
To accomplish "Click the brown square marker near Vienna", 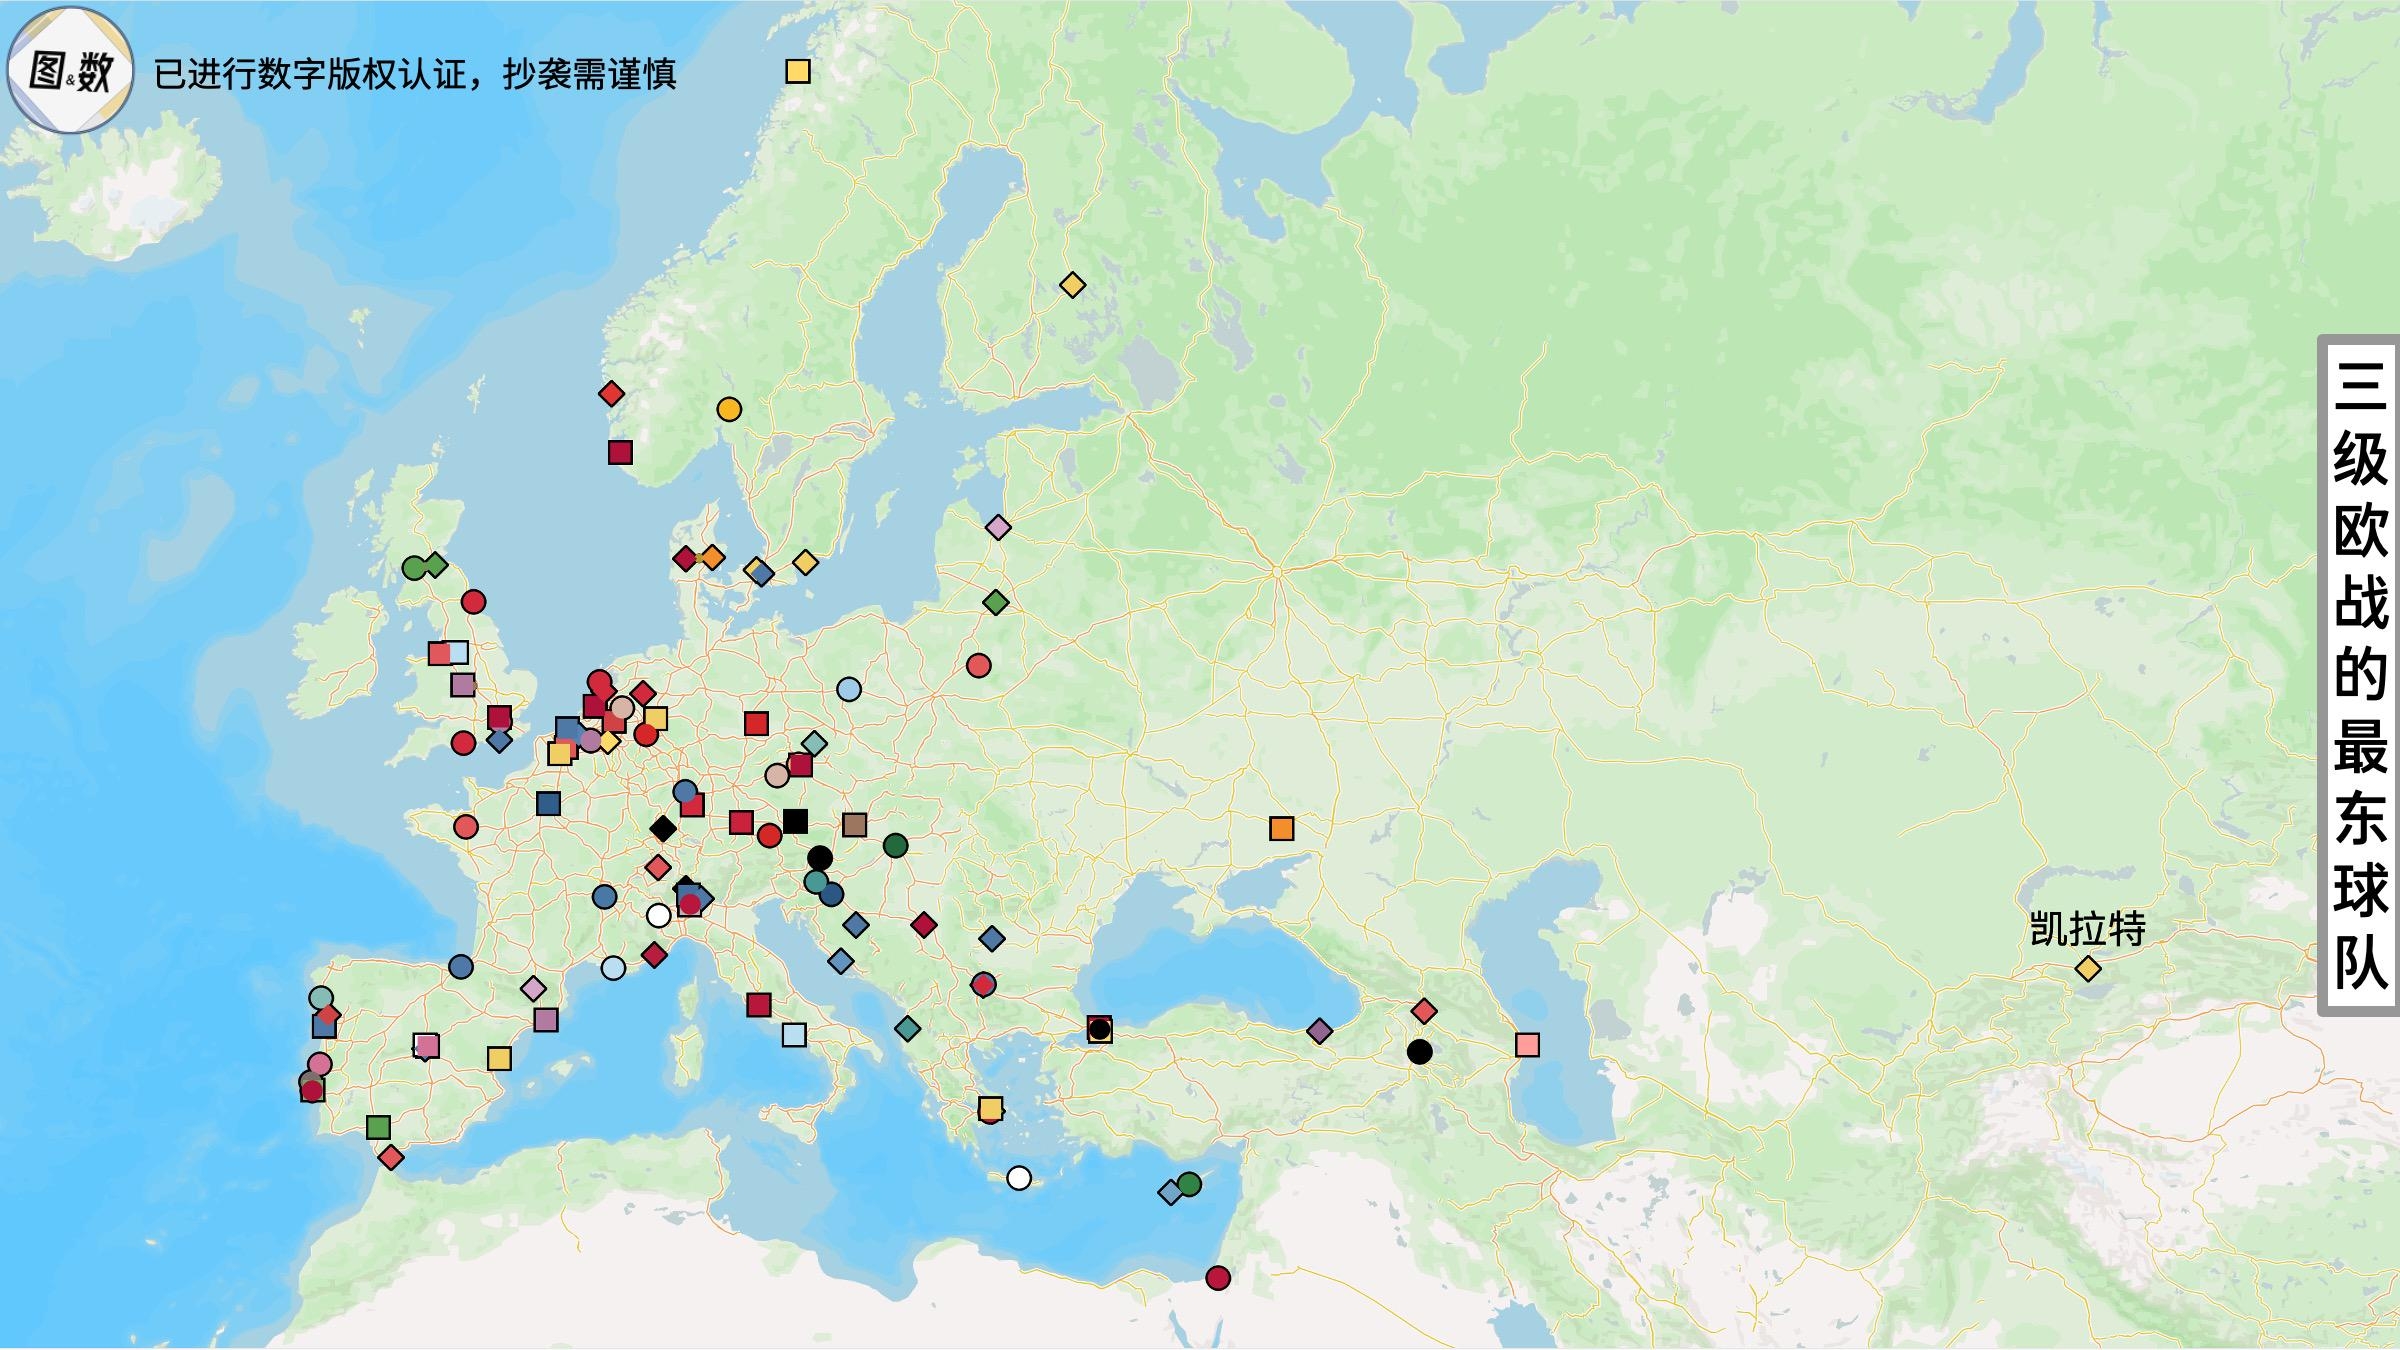I will click(854, 824).
